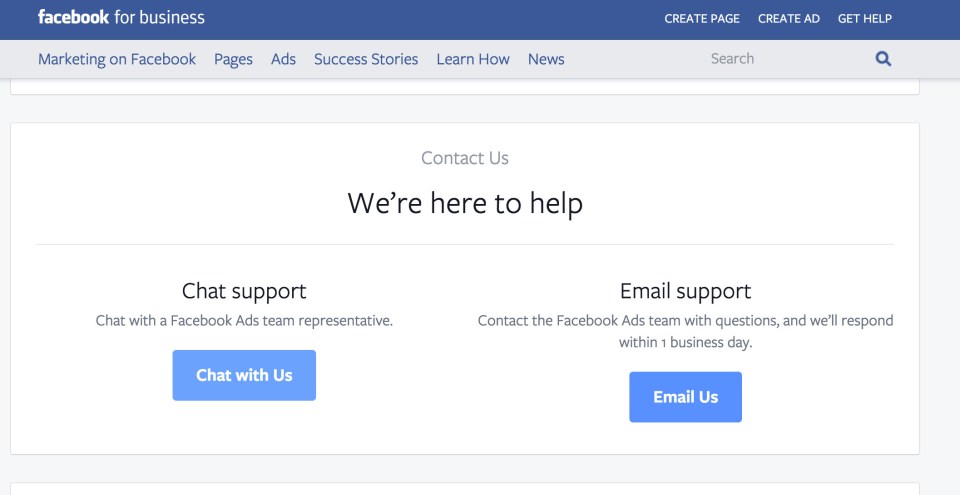Open the Create Page link
960x495 pixels.
tap(702, 18)
